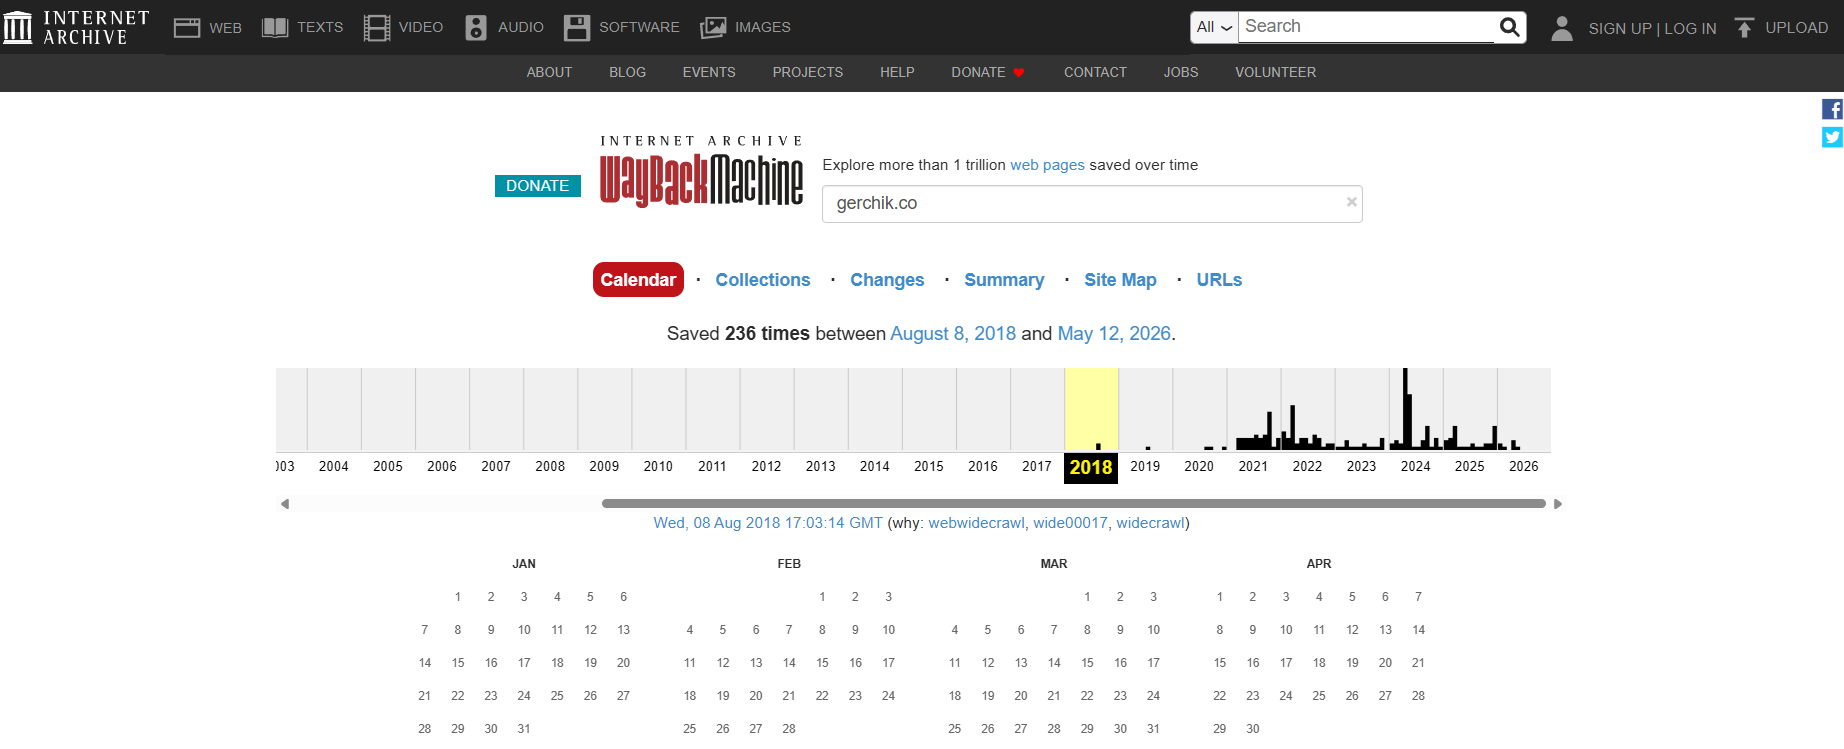Image resolution: width=1844 pixels, height=749 pixels.
Task: Select year 2022 on timeline
Action: (1307, 466)
